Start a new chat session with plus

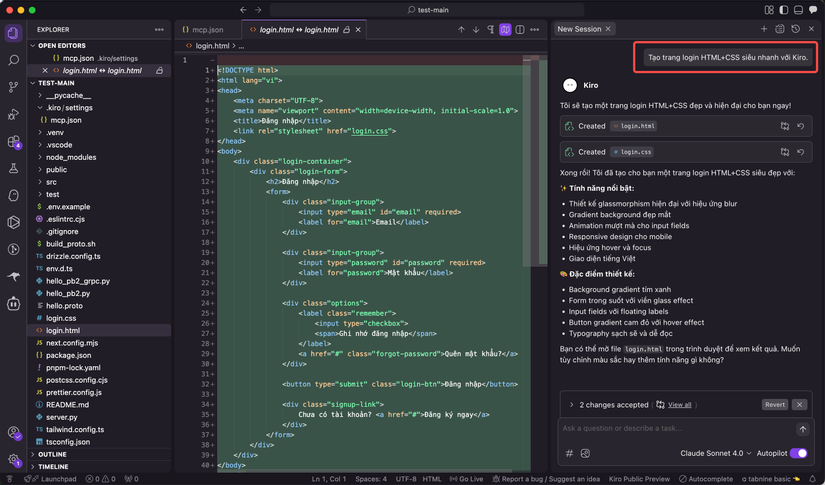tap(764, 29)
